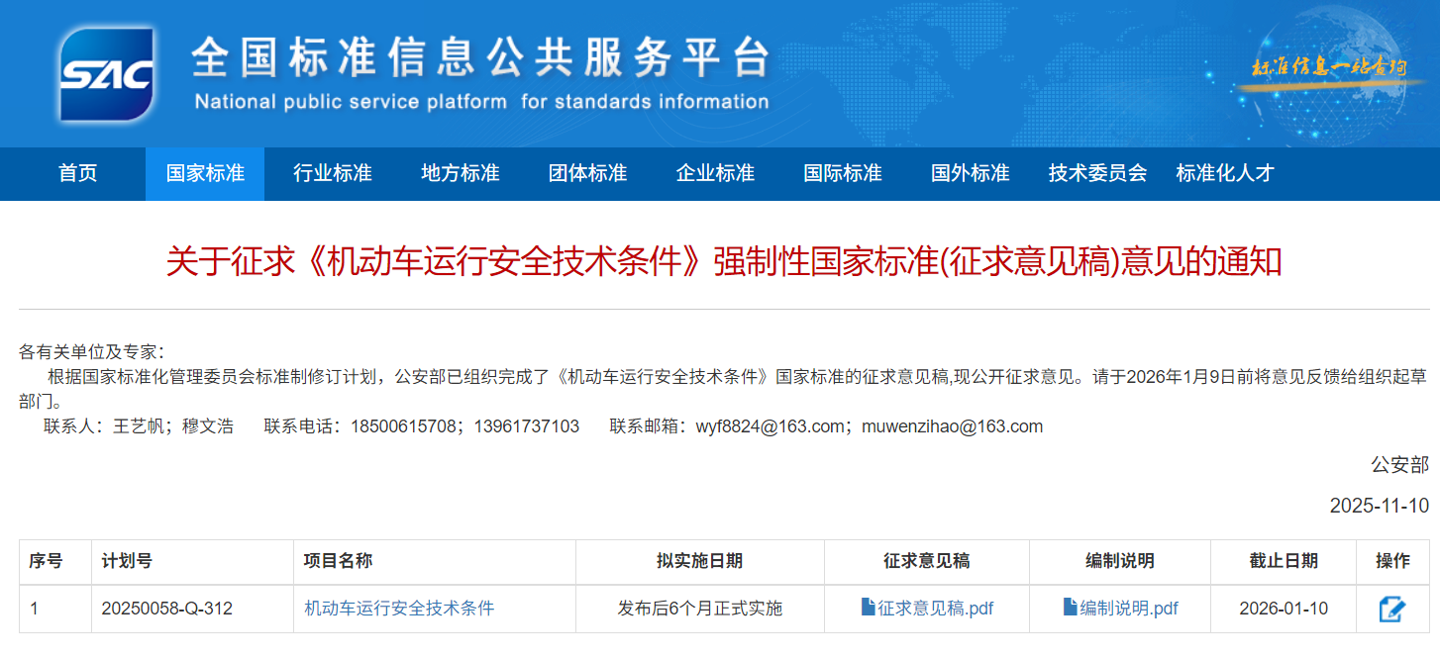The width and height of the screenshot is (1440, 659).
Task: Navigate to 首页
Action: [78, 173]
